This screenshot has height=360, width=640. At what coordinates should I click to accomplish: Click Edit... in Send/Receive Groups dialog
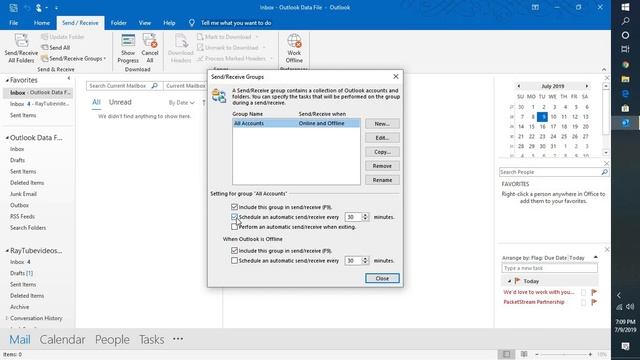(382, 138)
